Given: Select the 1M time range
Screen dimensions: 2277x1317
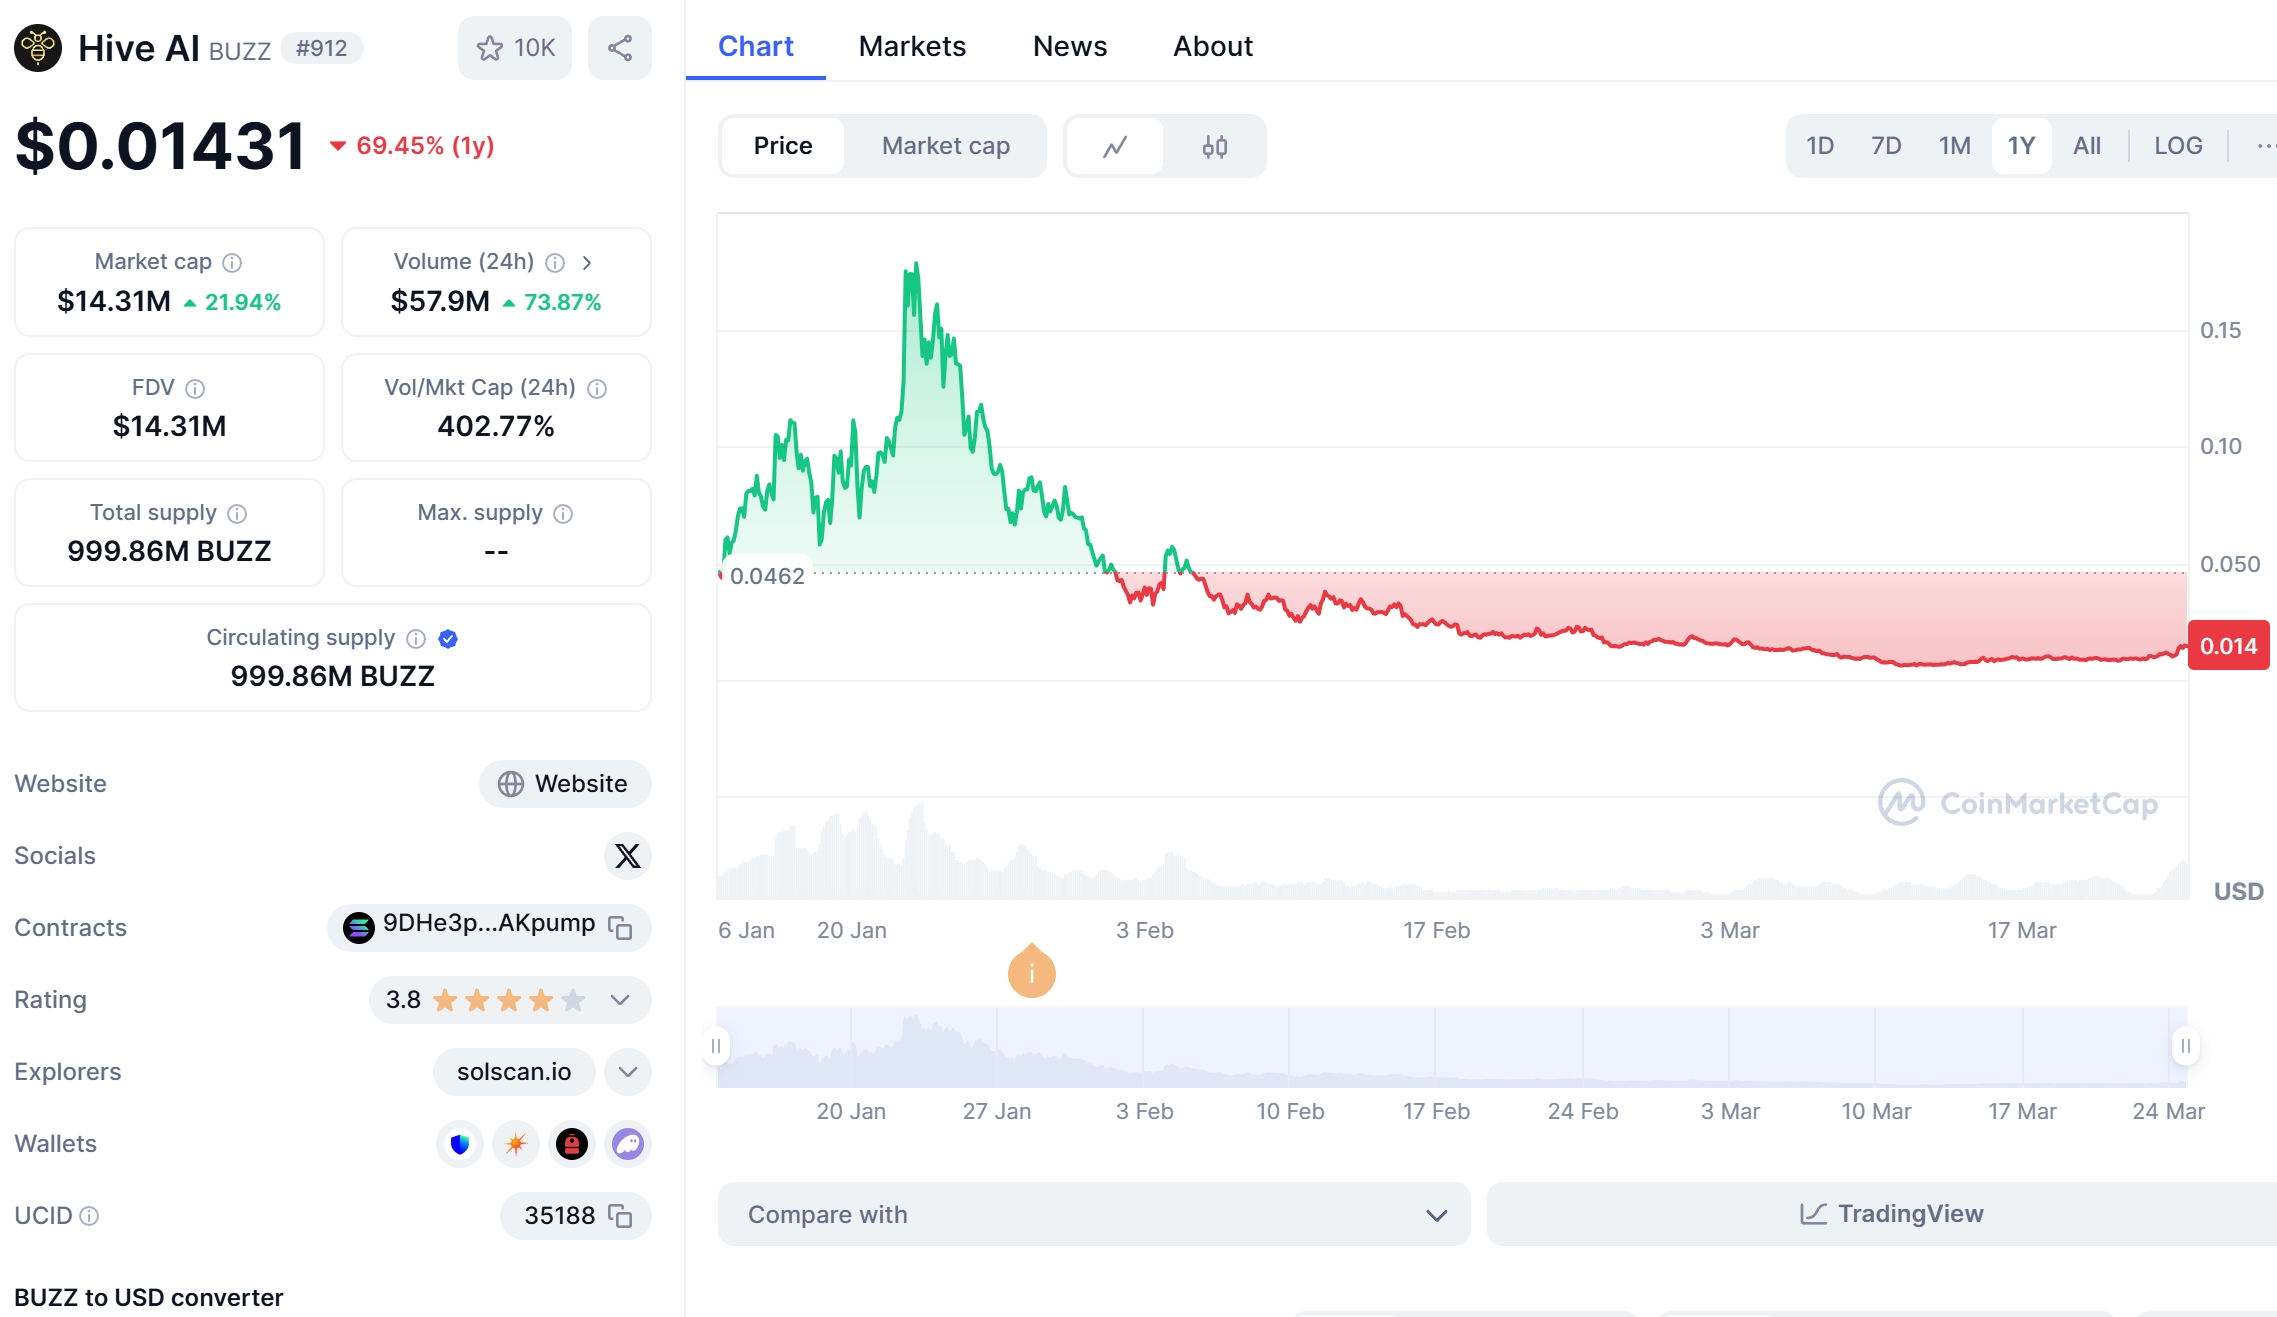Looking at the screenshot, I should click(1954, 146).
